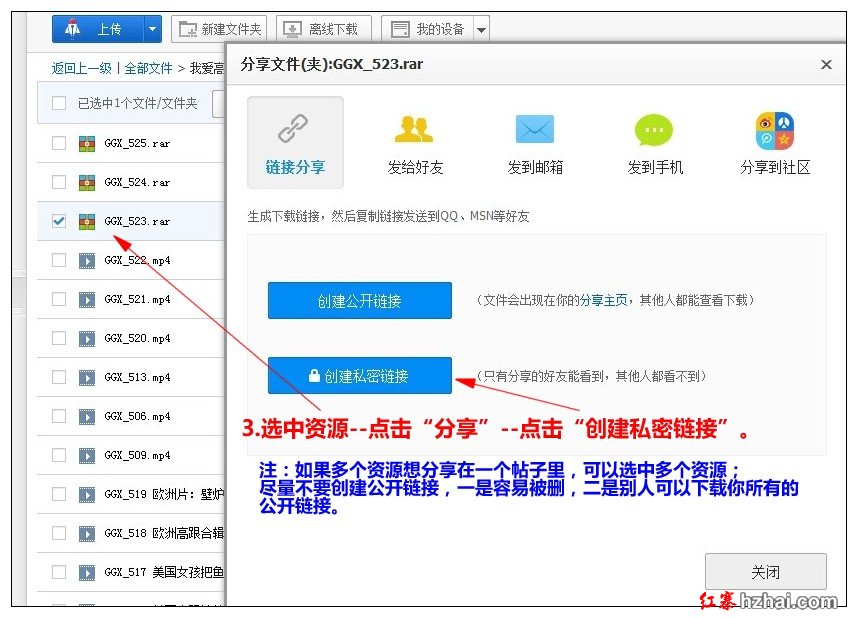Click the 发到邮箱 envelope icon
Screen dimensions: 858x618
click(534, 130)
